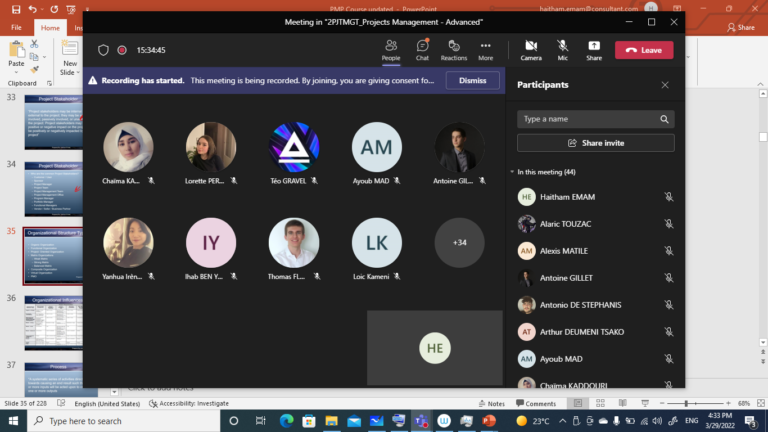Open More actions menu in meeting toolbar
This screenshot has height=432, width=768.
[485, 50]
